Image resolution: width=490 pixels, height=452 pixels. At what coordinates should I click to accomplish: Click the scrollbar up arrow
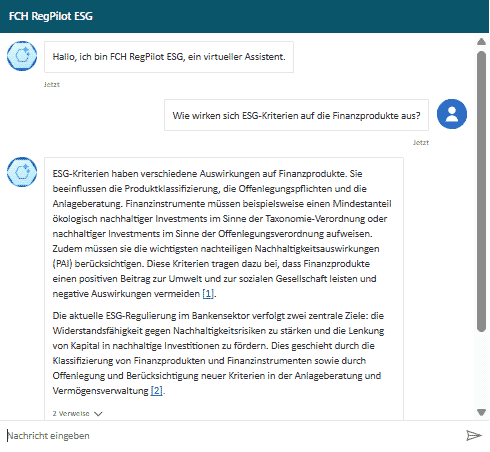[x=481, y=42]
